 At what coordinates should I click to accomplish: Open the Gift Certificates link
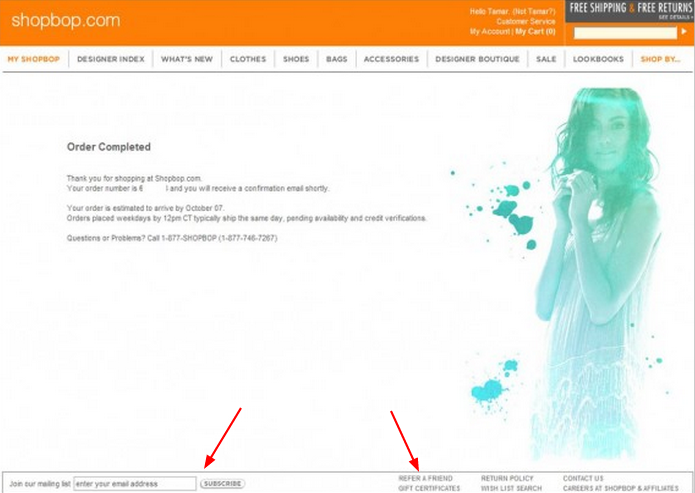tap(429, 488)
